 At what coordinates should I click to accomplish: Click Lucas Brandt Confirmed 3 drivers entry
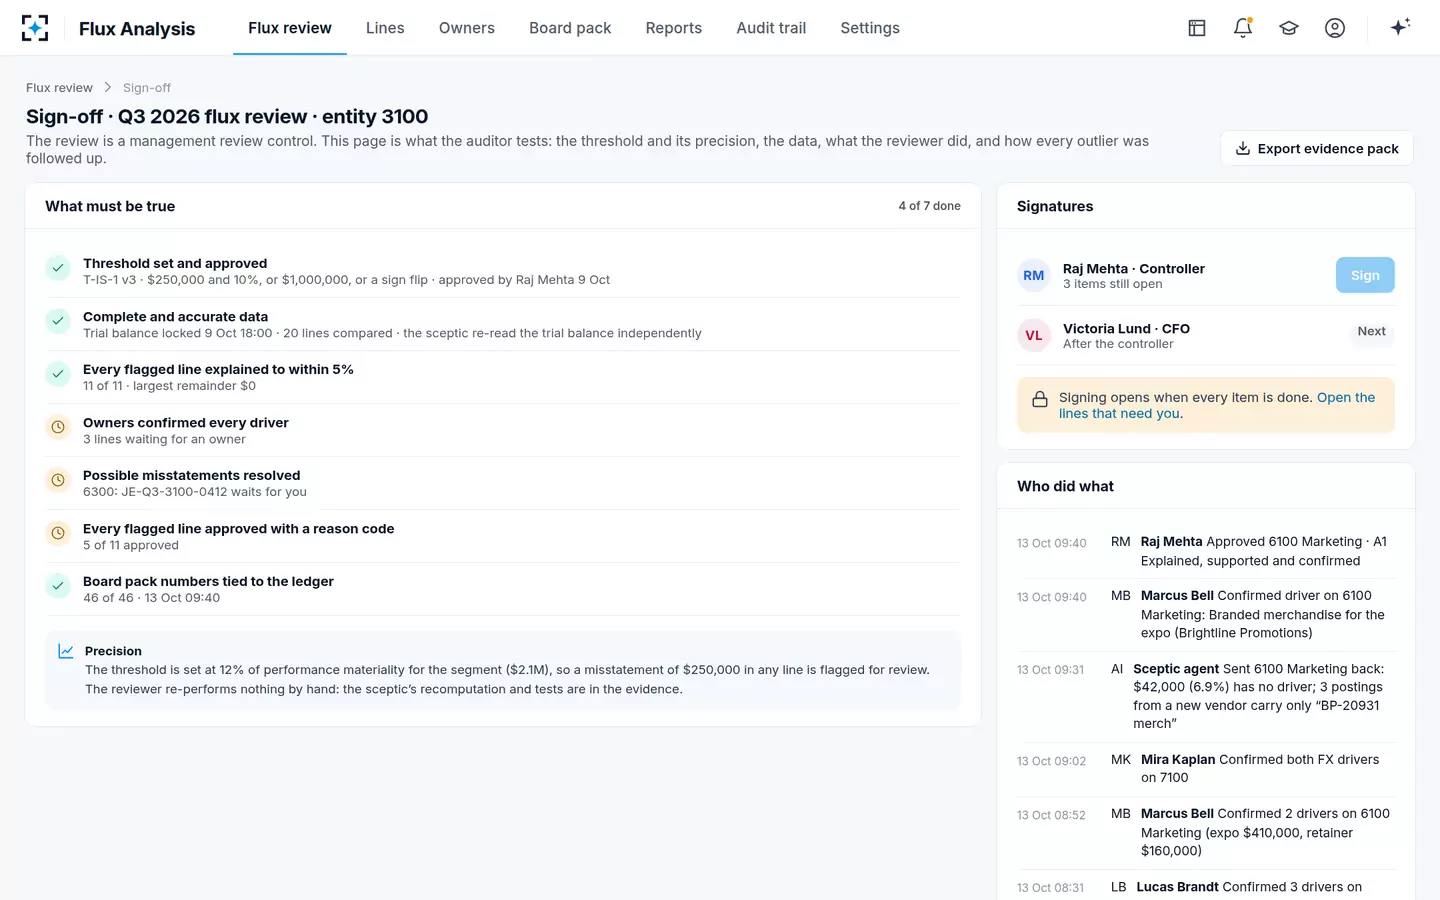(x=1205, y=887)
